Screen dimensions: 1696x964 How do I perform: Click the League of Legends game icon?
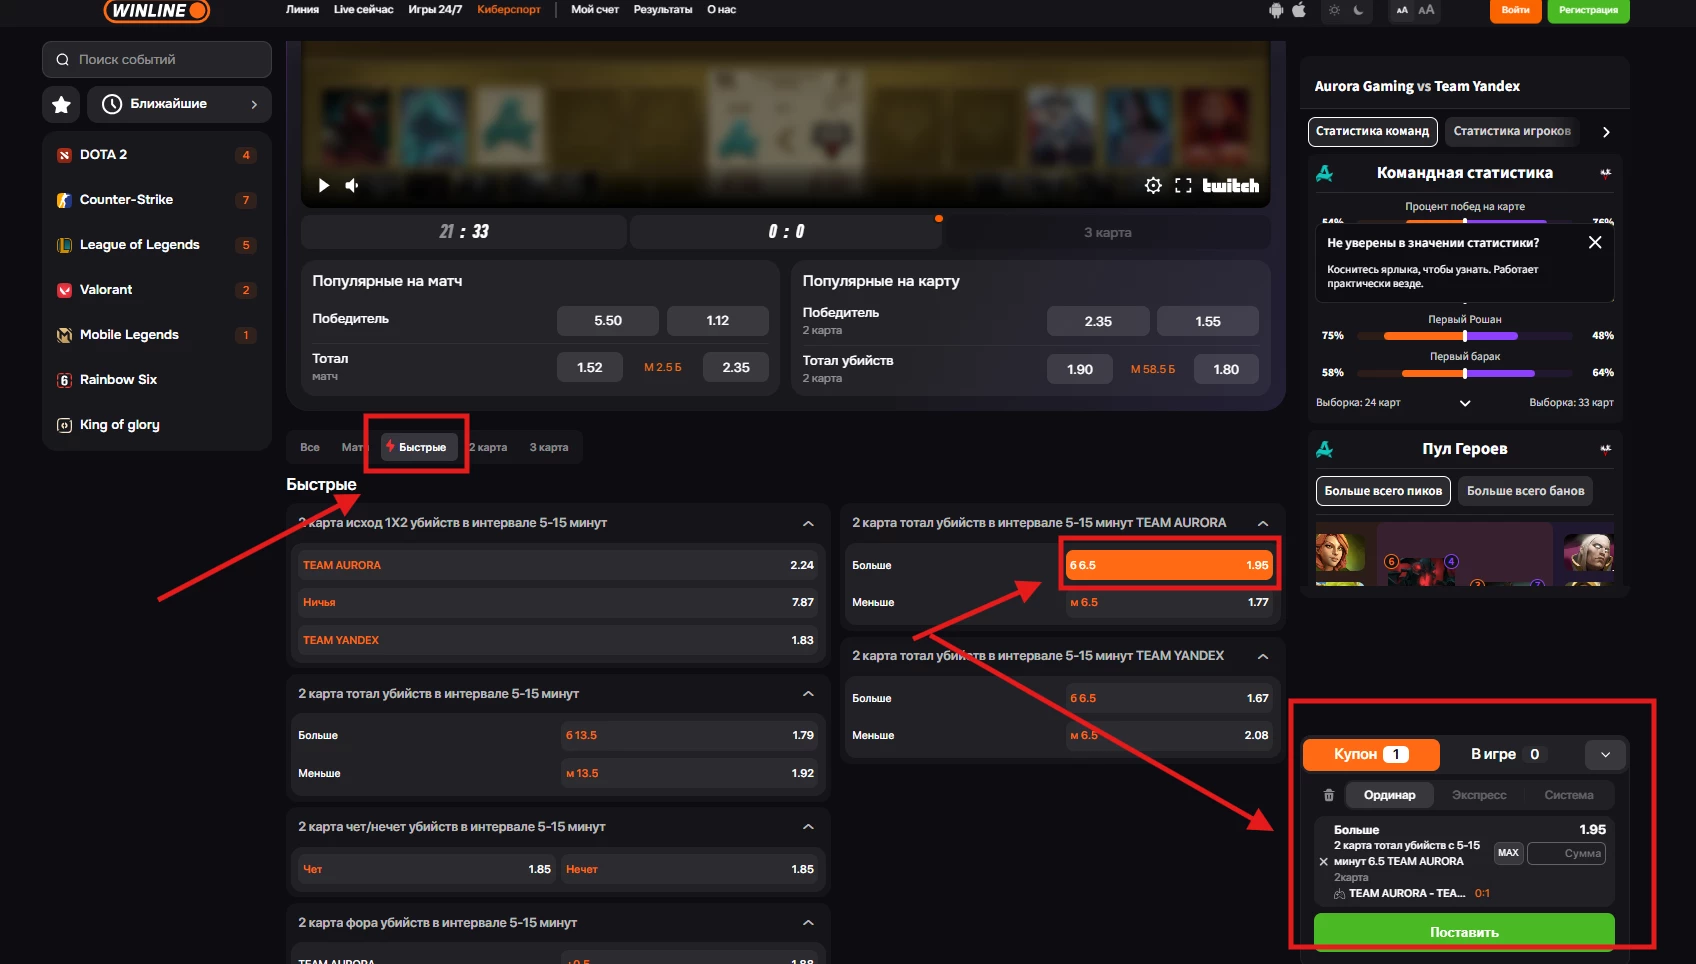pos(64,245)
